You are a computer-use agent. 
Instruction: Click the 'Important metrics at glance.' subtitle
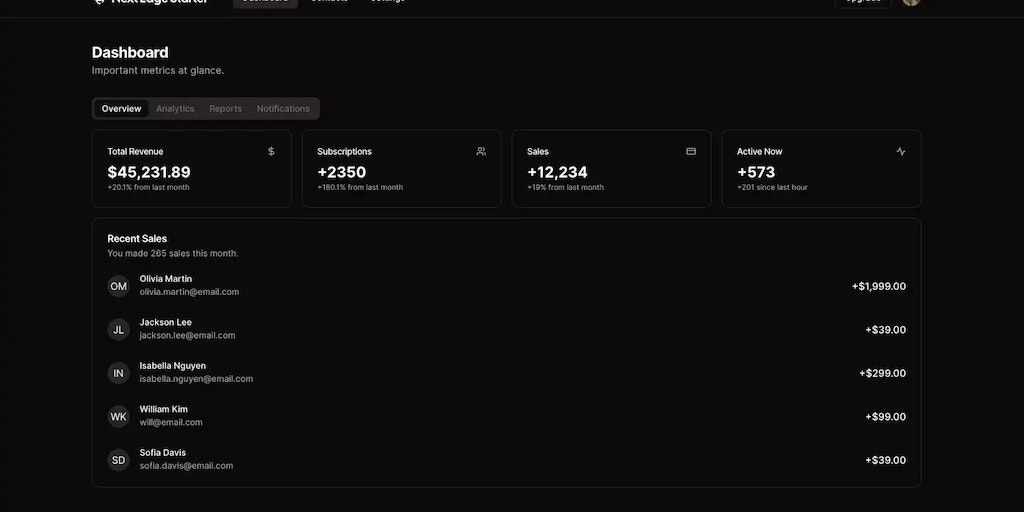click(x=158, y=71)
